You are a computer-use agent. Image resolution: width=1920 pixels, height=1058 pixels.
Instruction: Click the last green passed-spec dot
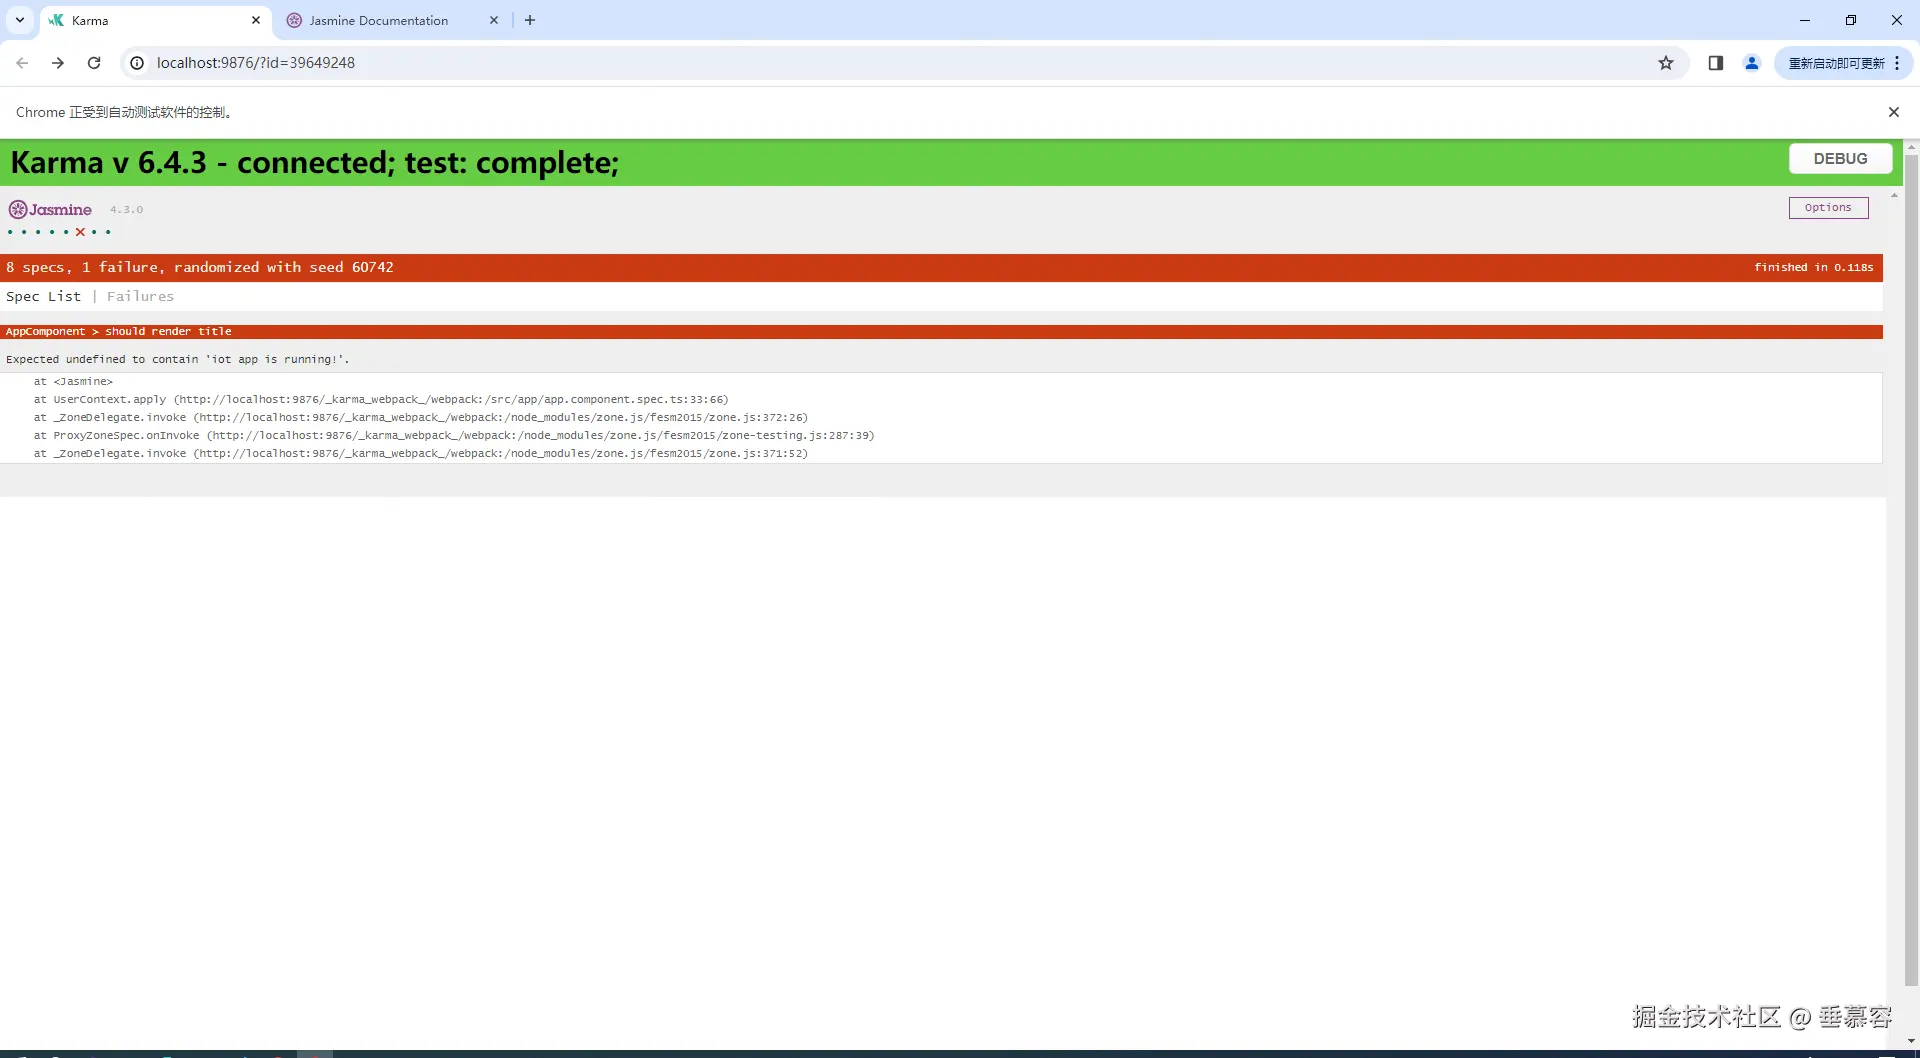pos(108,232)
